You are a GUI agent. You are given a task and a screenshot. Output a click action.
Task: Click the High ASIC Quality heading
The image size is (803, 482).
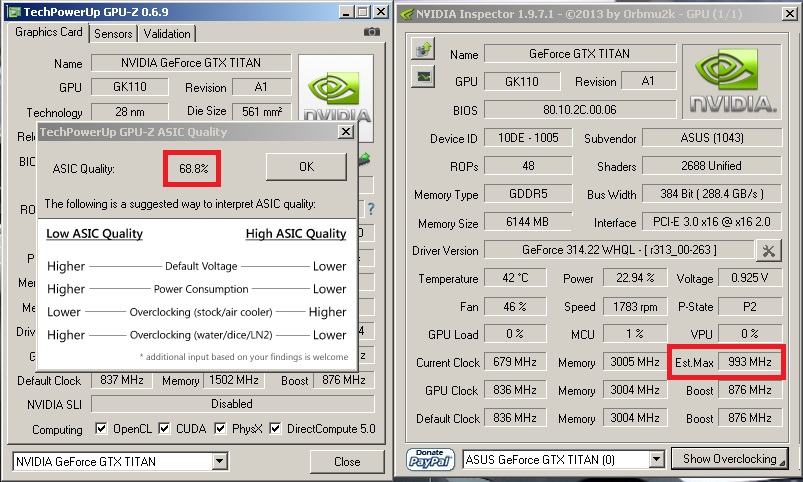click(296, 234)
